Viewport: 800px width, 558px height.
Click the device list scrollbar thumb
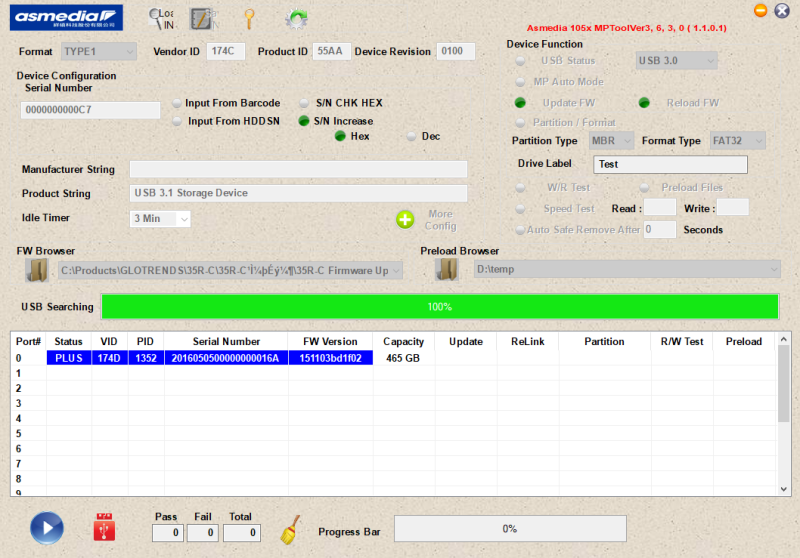click(784, 384)
